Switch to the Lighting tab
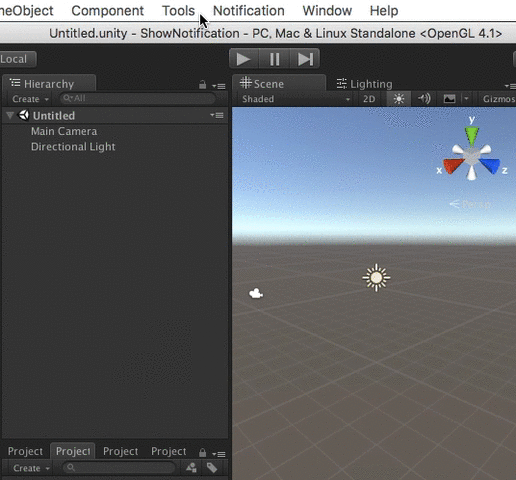516x480 pixels. click(x=364, y=84)
